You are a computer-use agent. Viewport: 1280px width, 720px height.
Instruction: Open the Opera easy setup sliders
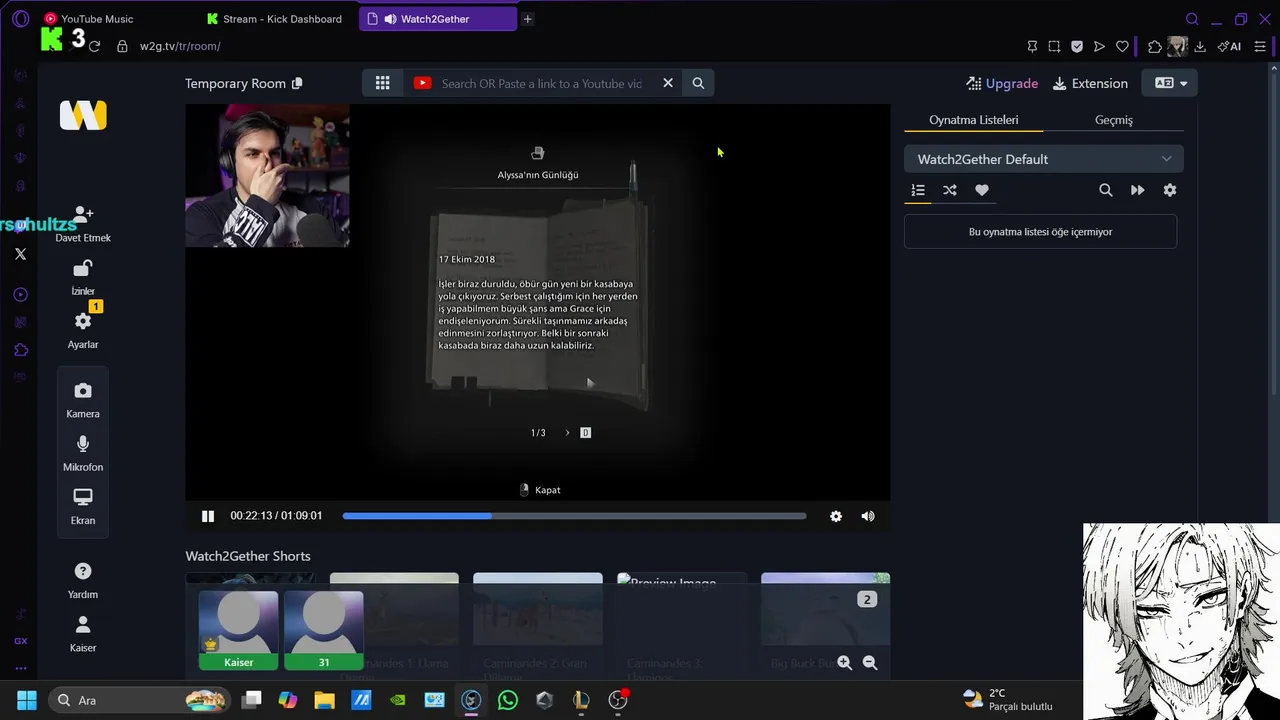tap(1260, 46)
